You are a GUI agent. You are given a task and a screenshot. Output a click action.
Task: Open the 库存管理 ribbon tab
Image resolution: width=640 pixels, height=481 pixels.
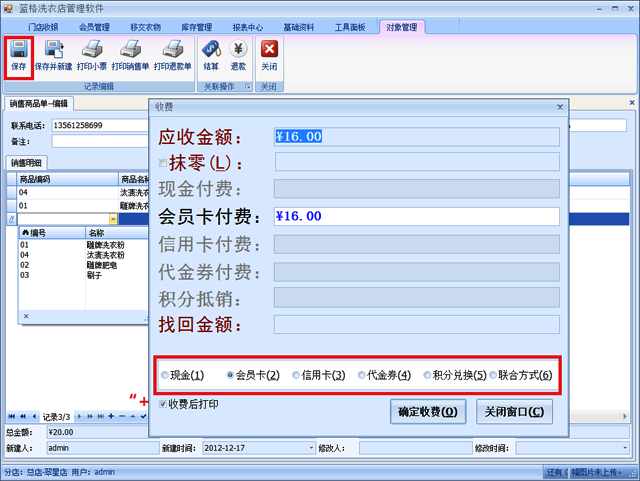pyautogui.click(x=196, y=27)
